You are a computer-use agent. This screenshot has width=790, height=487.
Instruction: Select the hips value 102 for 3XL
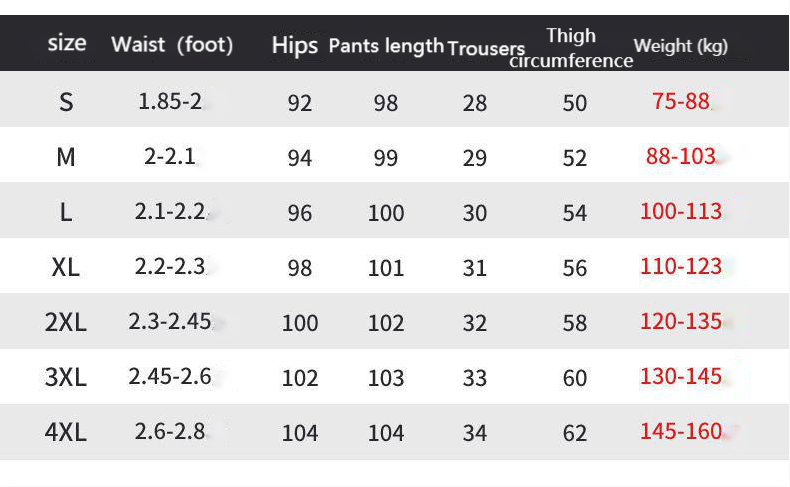click(x=300, y=378)
